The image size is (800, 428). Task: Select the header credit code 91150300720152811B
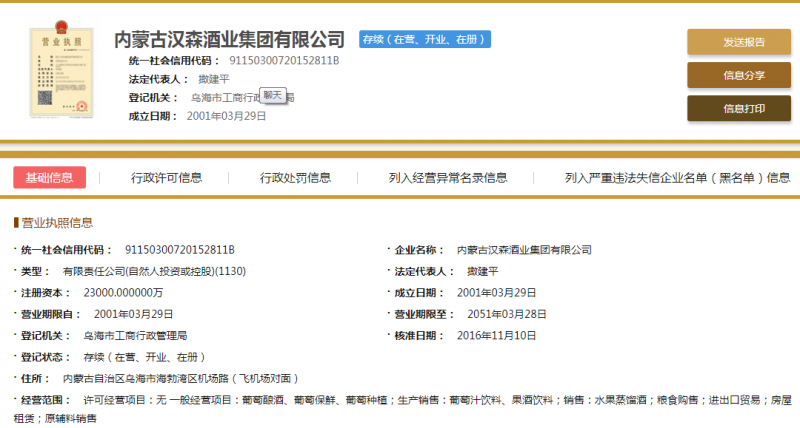tap(284, 61)
